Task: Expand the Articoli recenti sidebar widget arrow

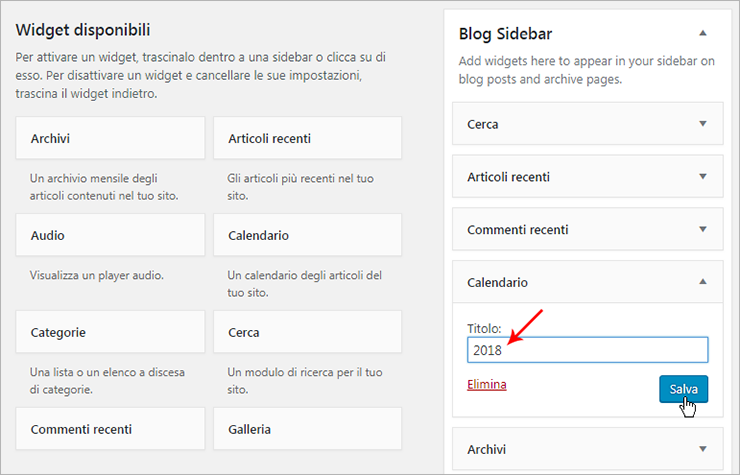Action: click(703, 177)
